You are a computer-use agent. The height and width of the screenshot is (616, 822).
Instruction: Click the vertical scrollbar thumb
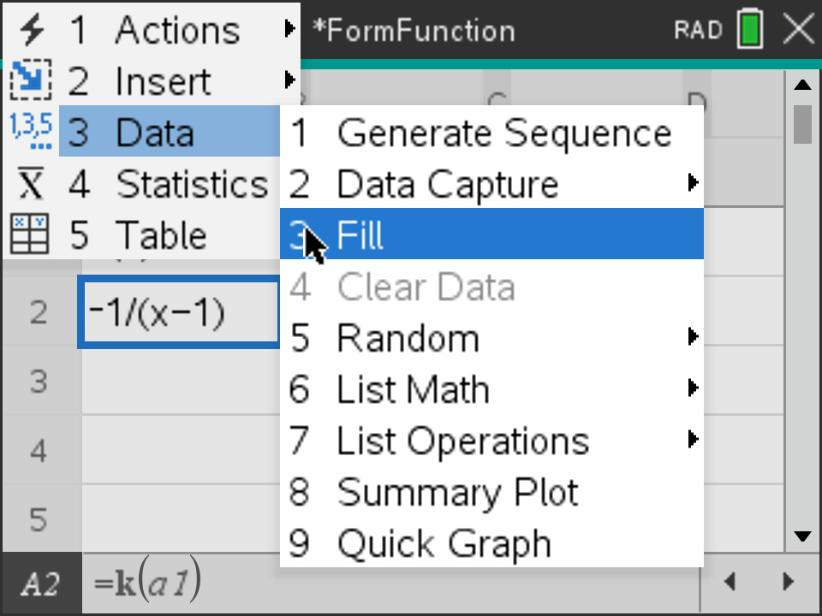802,124
